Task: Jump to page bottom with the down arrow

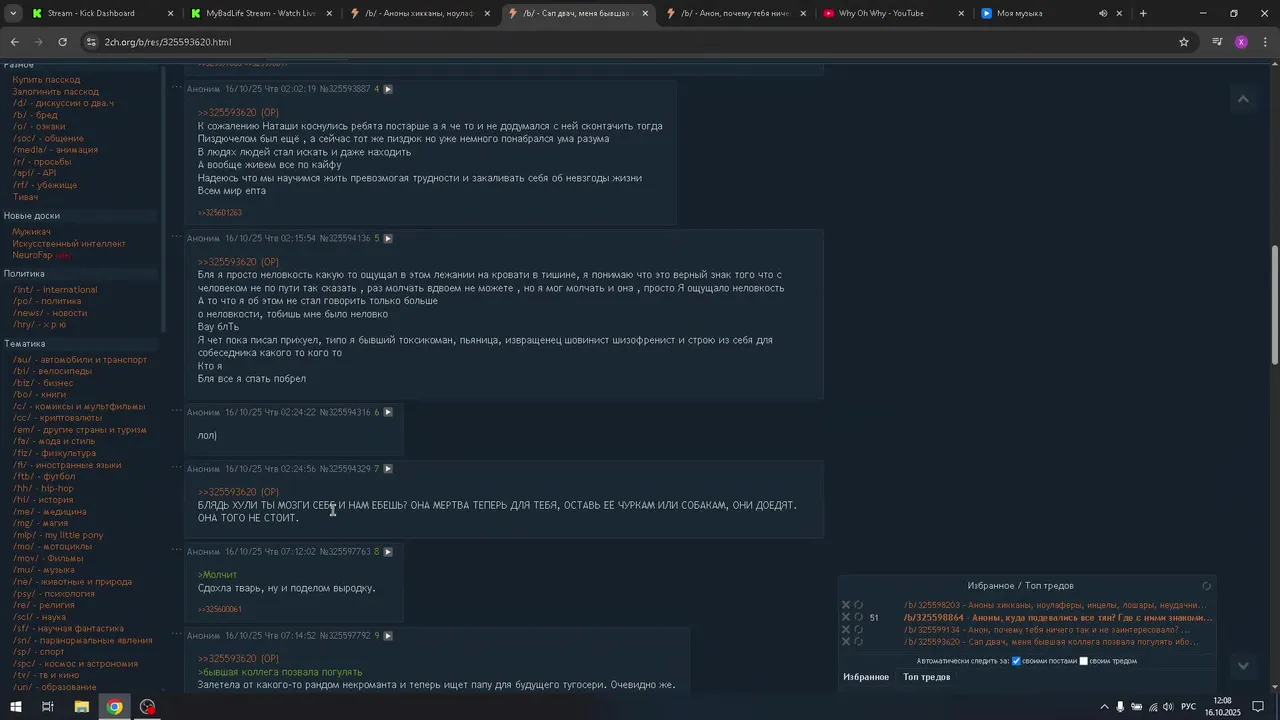Action: (x=1243, y=666)
